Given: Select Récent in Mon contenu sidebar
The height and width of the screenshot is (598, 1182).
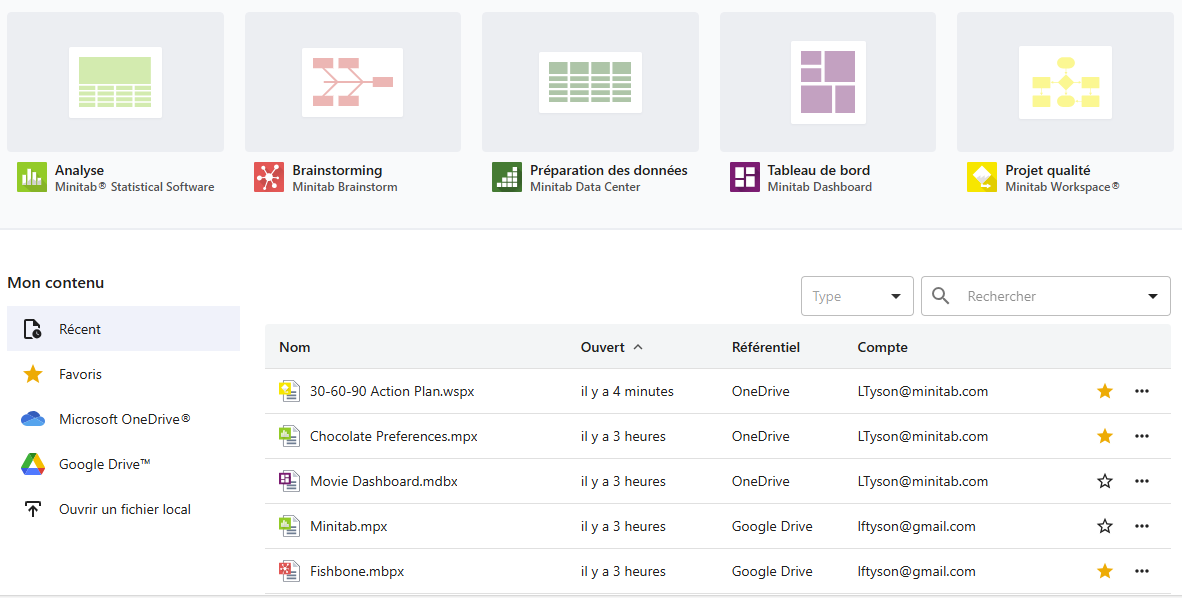Looking at the screenshot, I should [x=80, y=329].
